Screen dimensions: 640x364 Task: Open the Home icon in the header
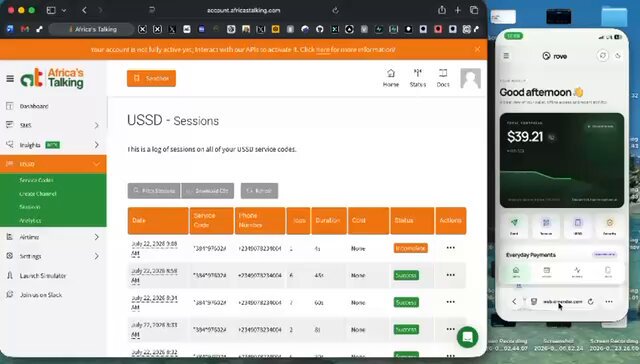click(x=391, y=78)
